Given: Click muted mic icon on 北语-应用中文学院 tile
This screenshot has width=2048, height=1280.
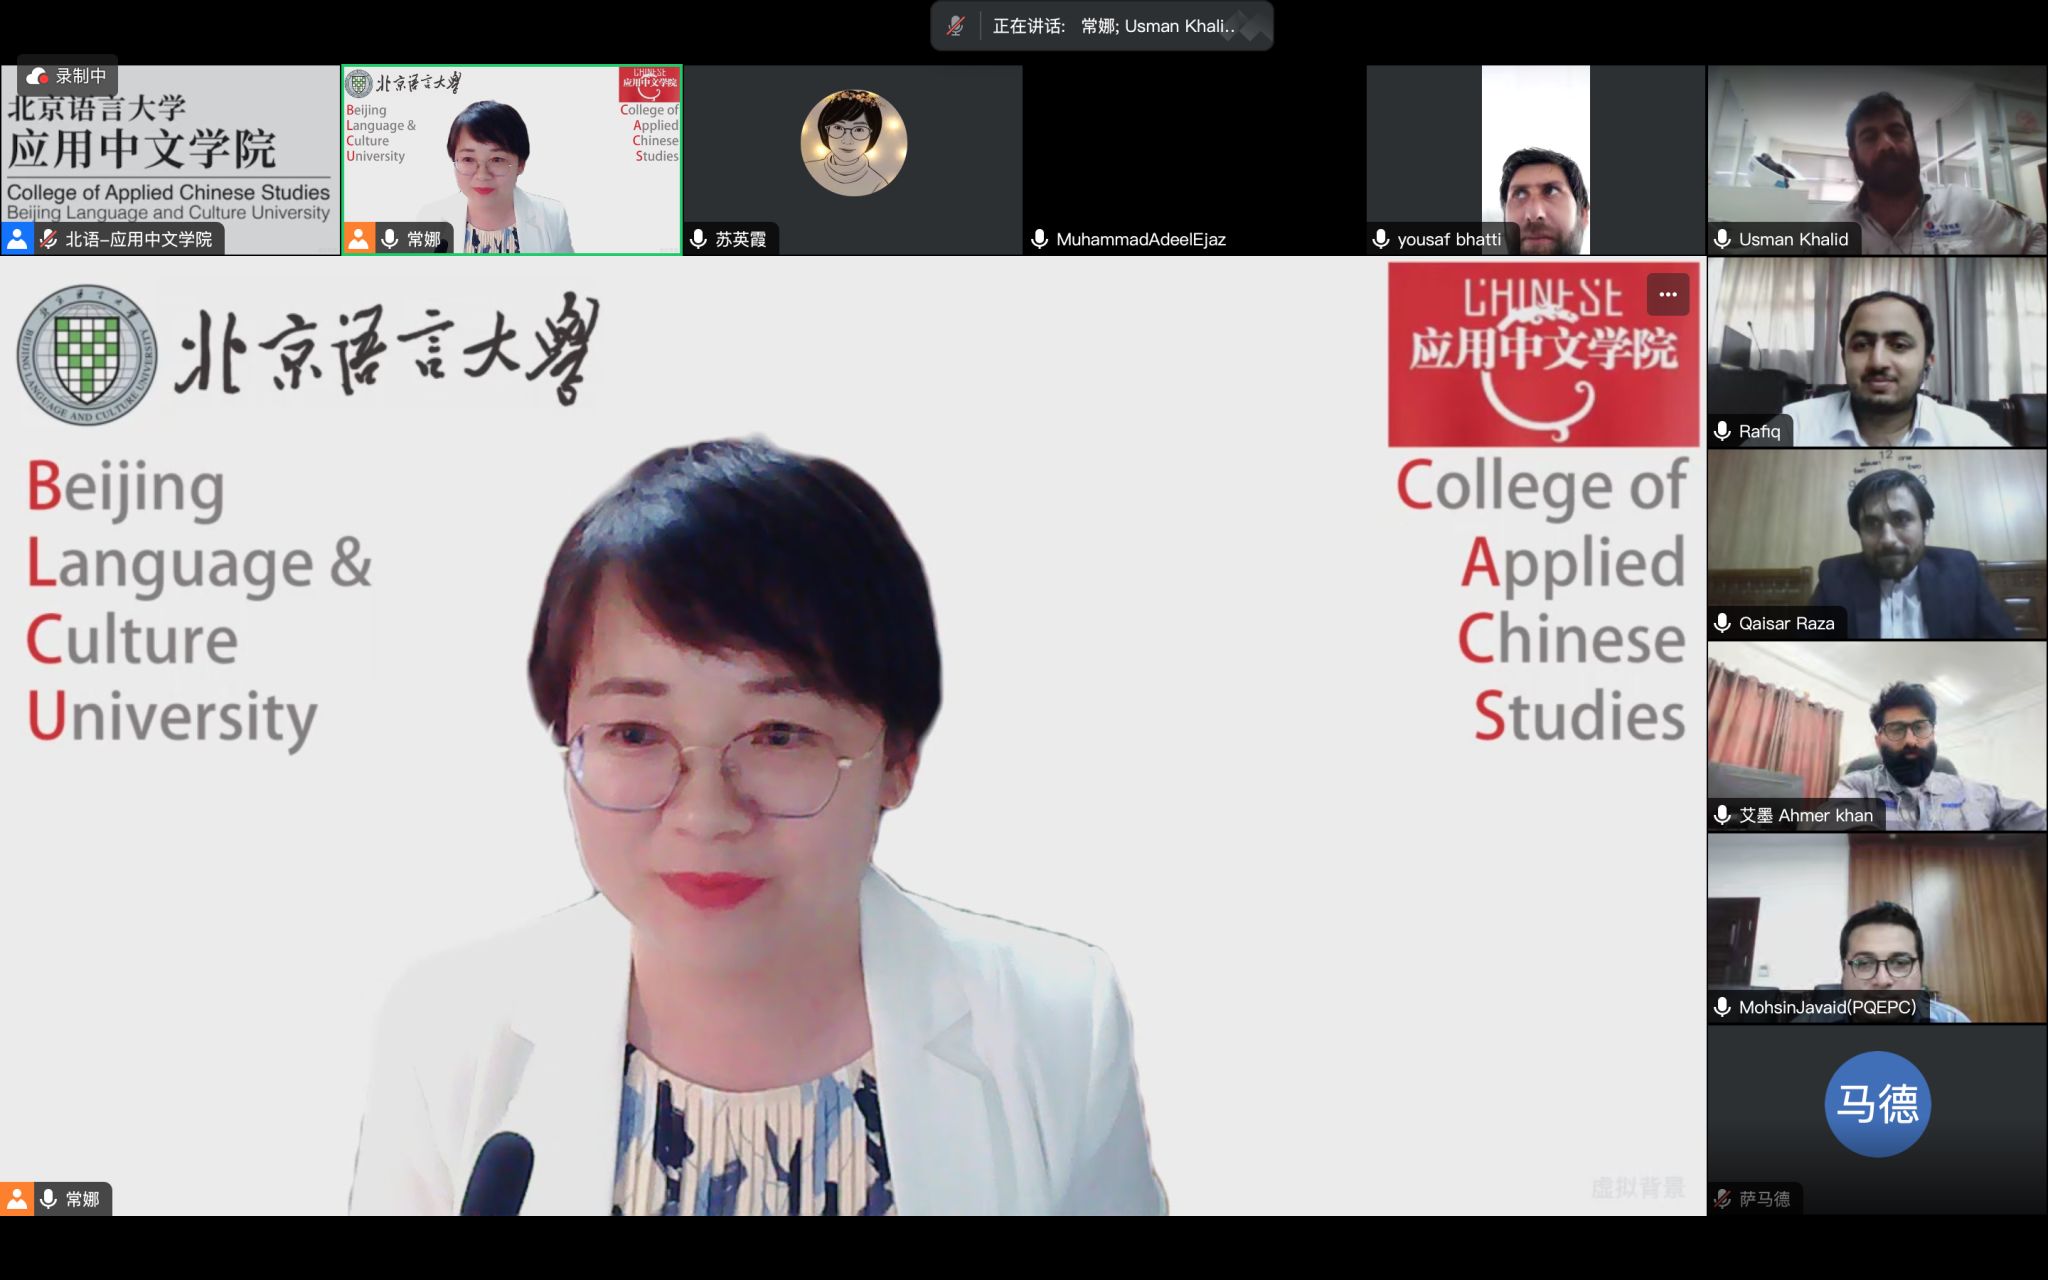Looking at the screenshot, I should tap(48, 239).
